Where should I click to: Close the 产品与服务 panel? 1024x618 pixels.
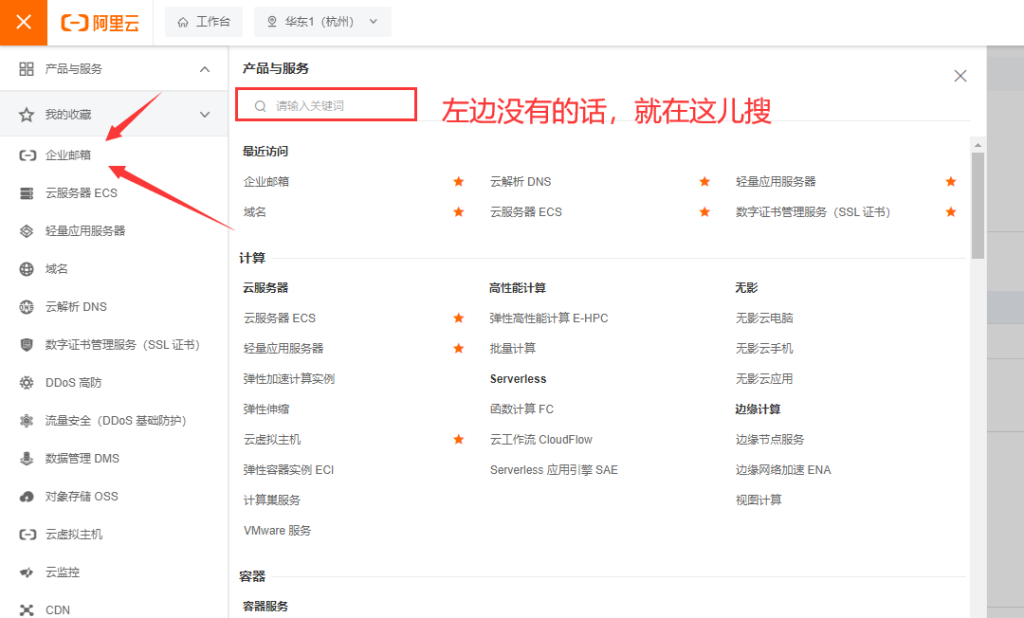pyautogui.click(x=960, y=76)
